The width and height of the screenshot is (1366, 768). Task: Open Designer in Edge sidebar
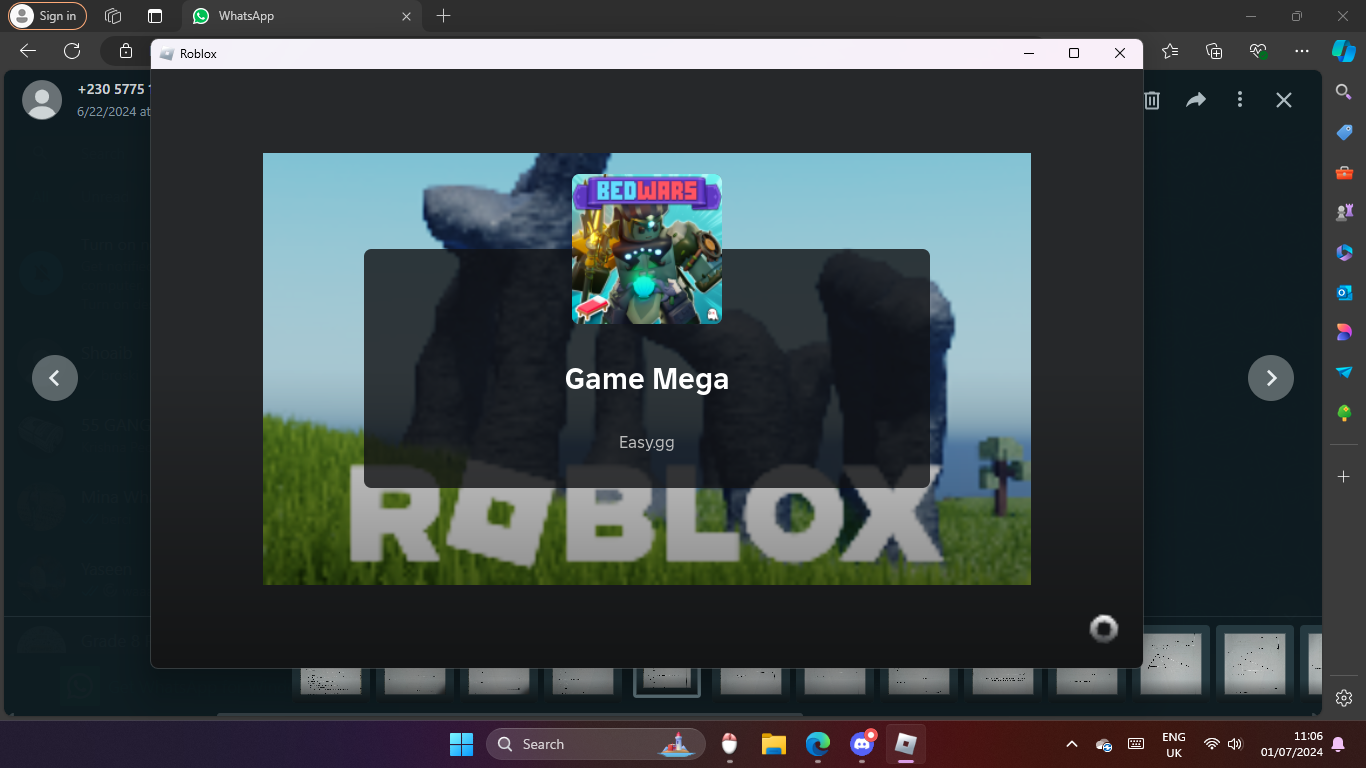click(x=1344, y=332)
